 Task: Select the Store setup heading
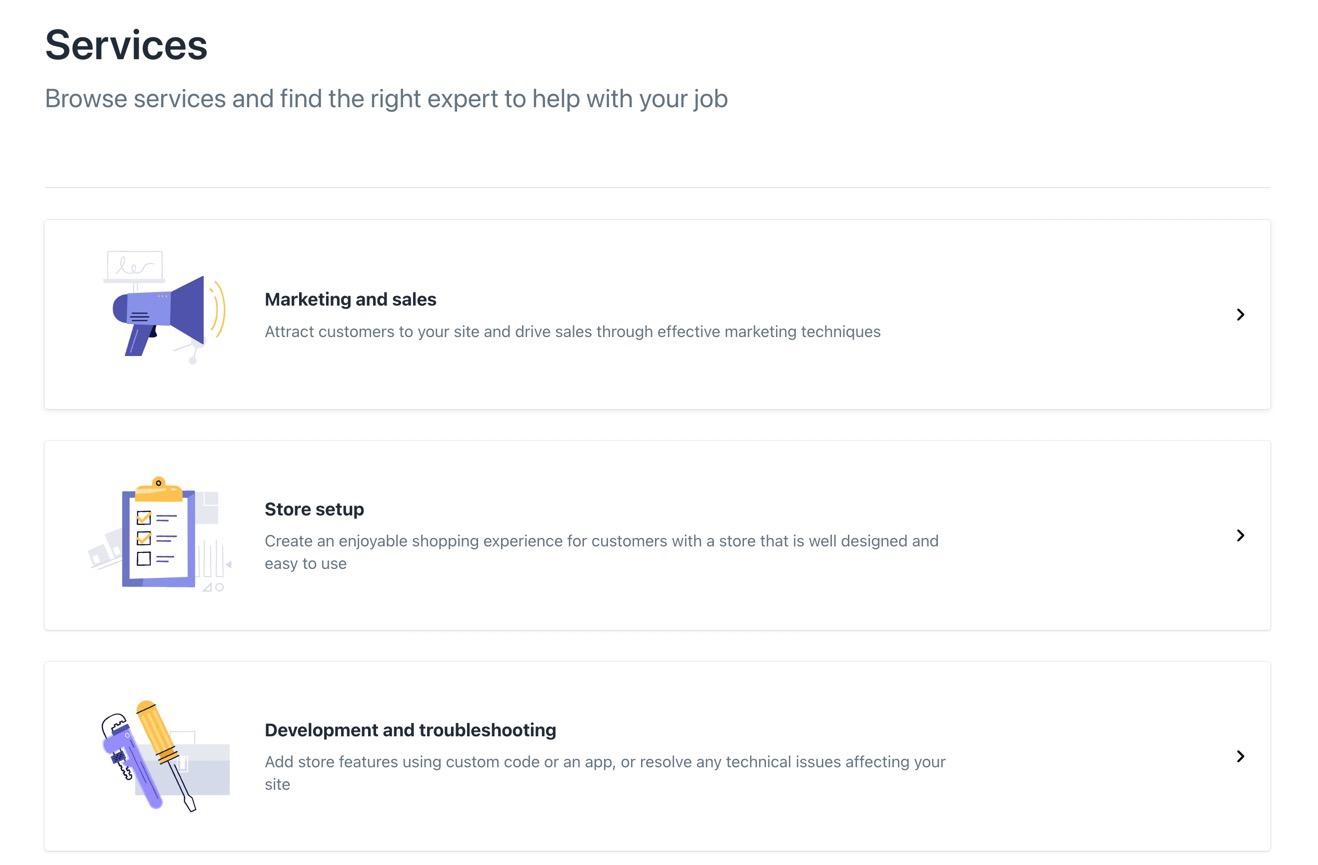(314, 509)
